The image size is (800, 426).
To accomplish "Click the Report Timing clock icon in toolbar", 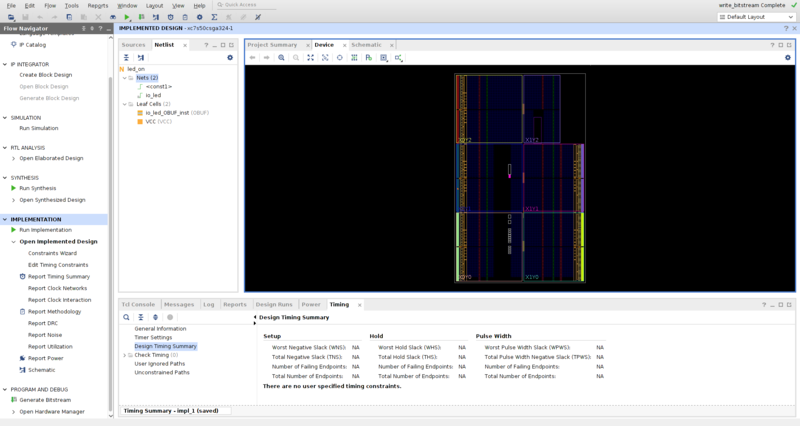I will (170, 17).
